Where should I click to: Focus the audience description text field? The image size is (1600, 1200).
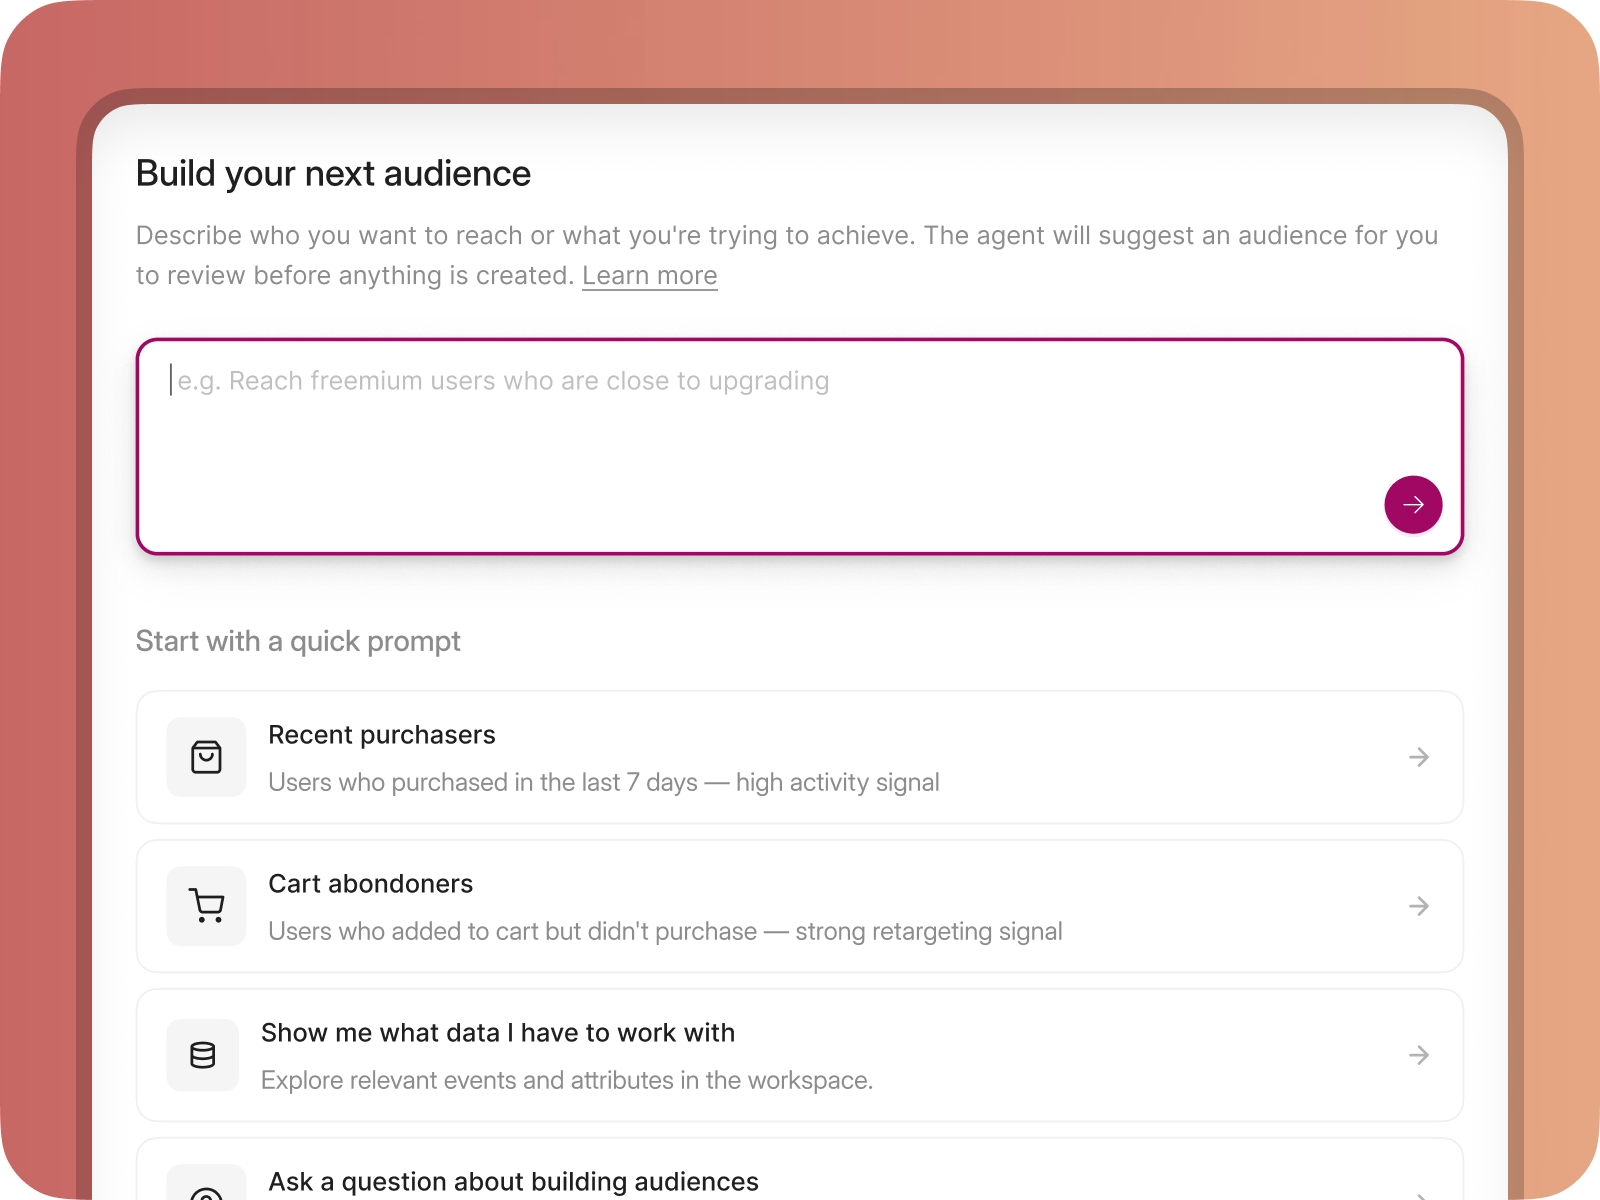click(800, 446)
